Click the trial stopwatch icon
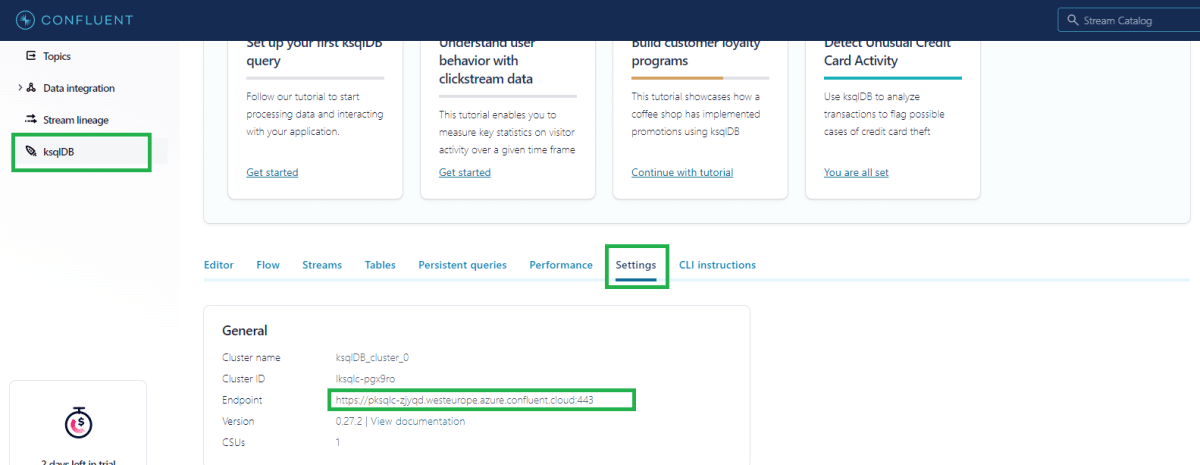 (78, 423)
